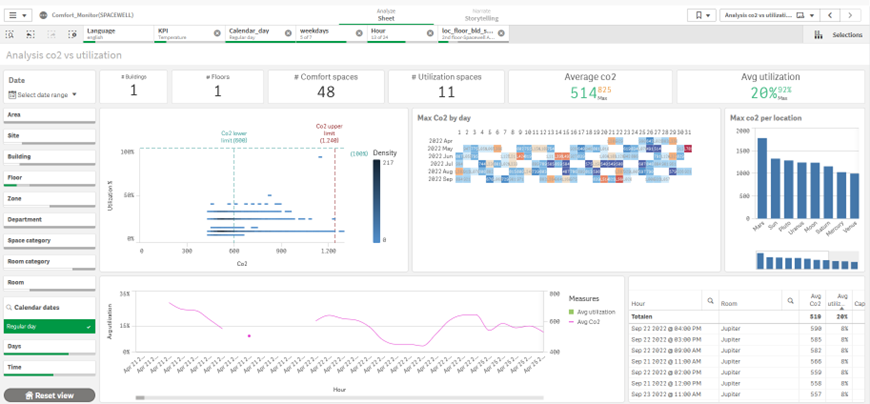Open smart search in selections bar
The height and width of the screenshot is (404, 870).
[x=10, y=34]
